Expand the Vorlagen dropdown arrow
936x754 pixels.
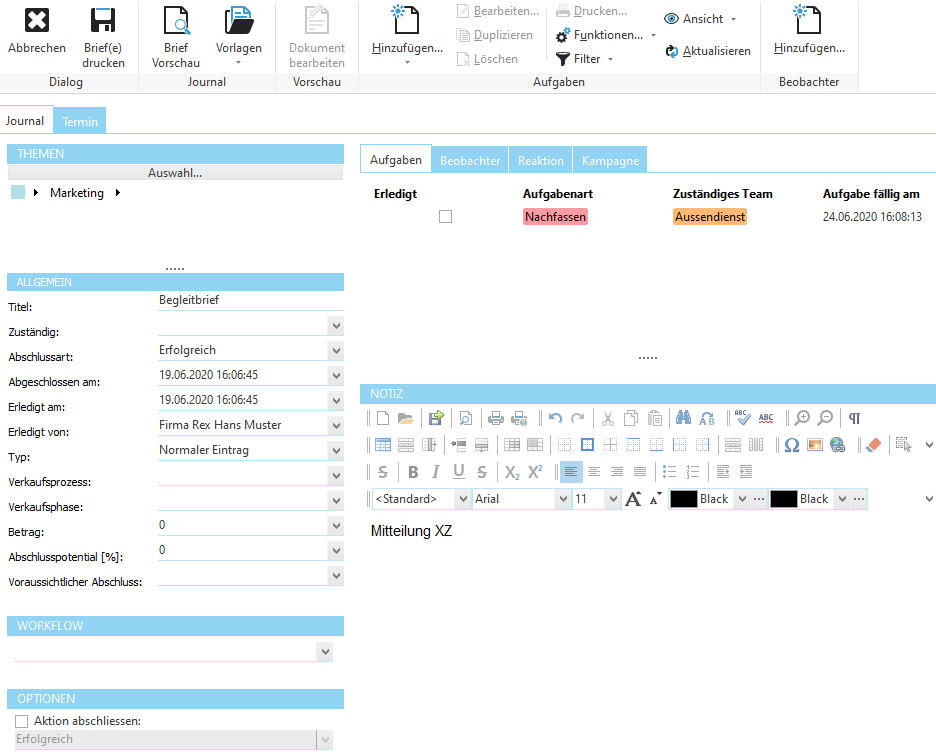tap(239, 62)
